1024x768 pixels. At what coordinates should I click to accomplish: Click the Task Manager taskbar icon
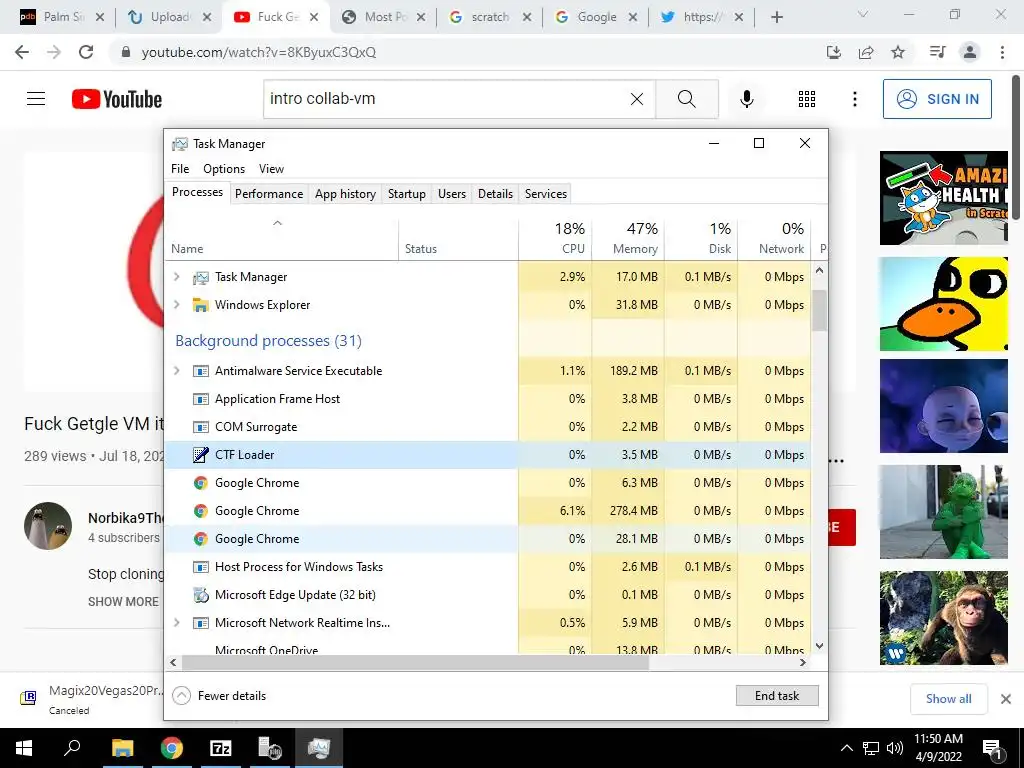[x=319, y=748]
